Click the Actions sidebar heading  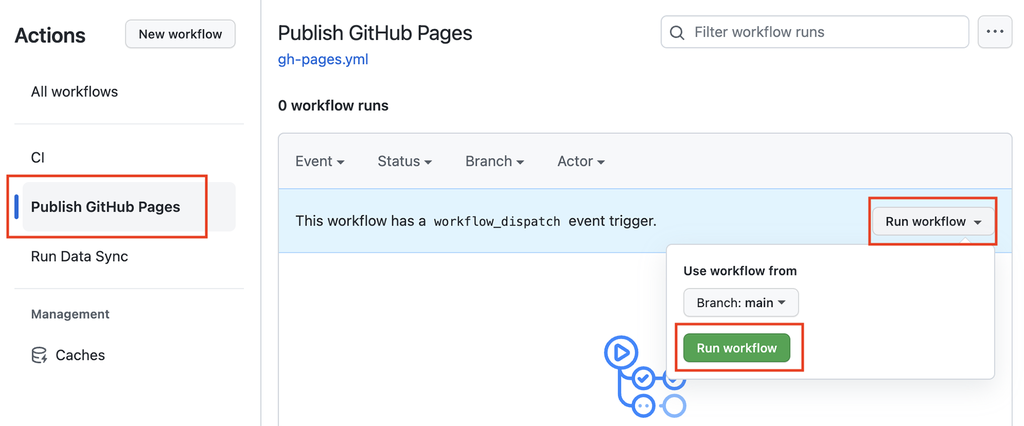point(50,35)
